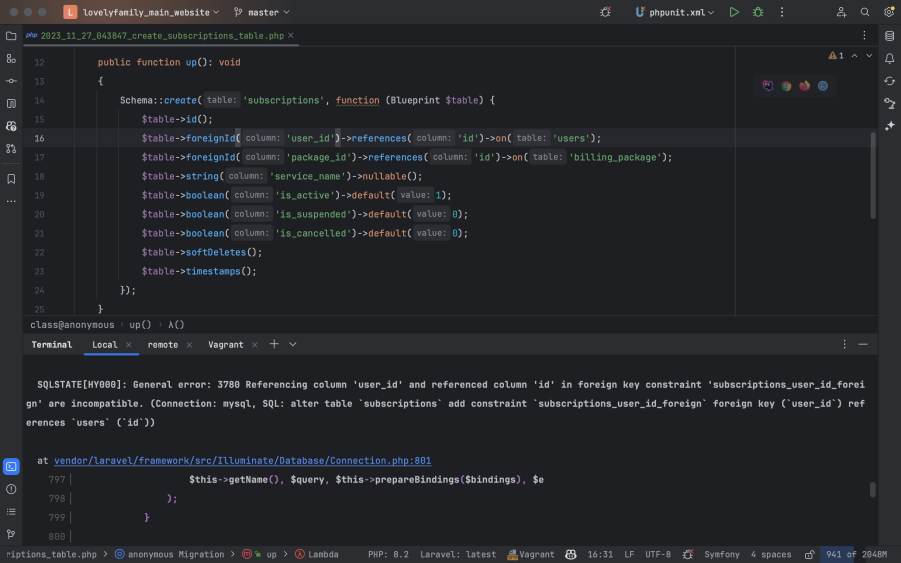The height and width of the screenshot is (563, 901).
Task: Open phpunit.xml run configuration dropdown
Action: click(675, 12)
